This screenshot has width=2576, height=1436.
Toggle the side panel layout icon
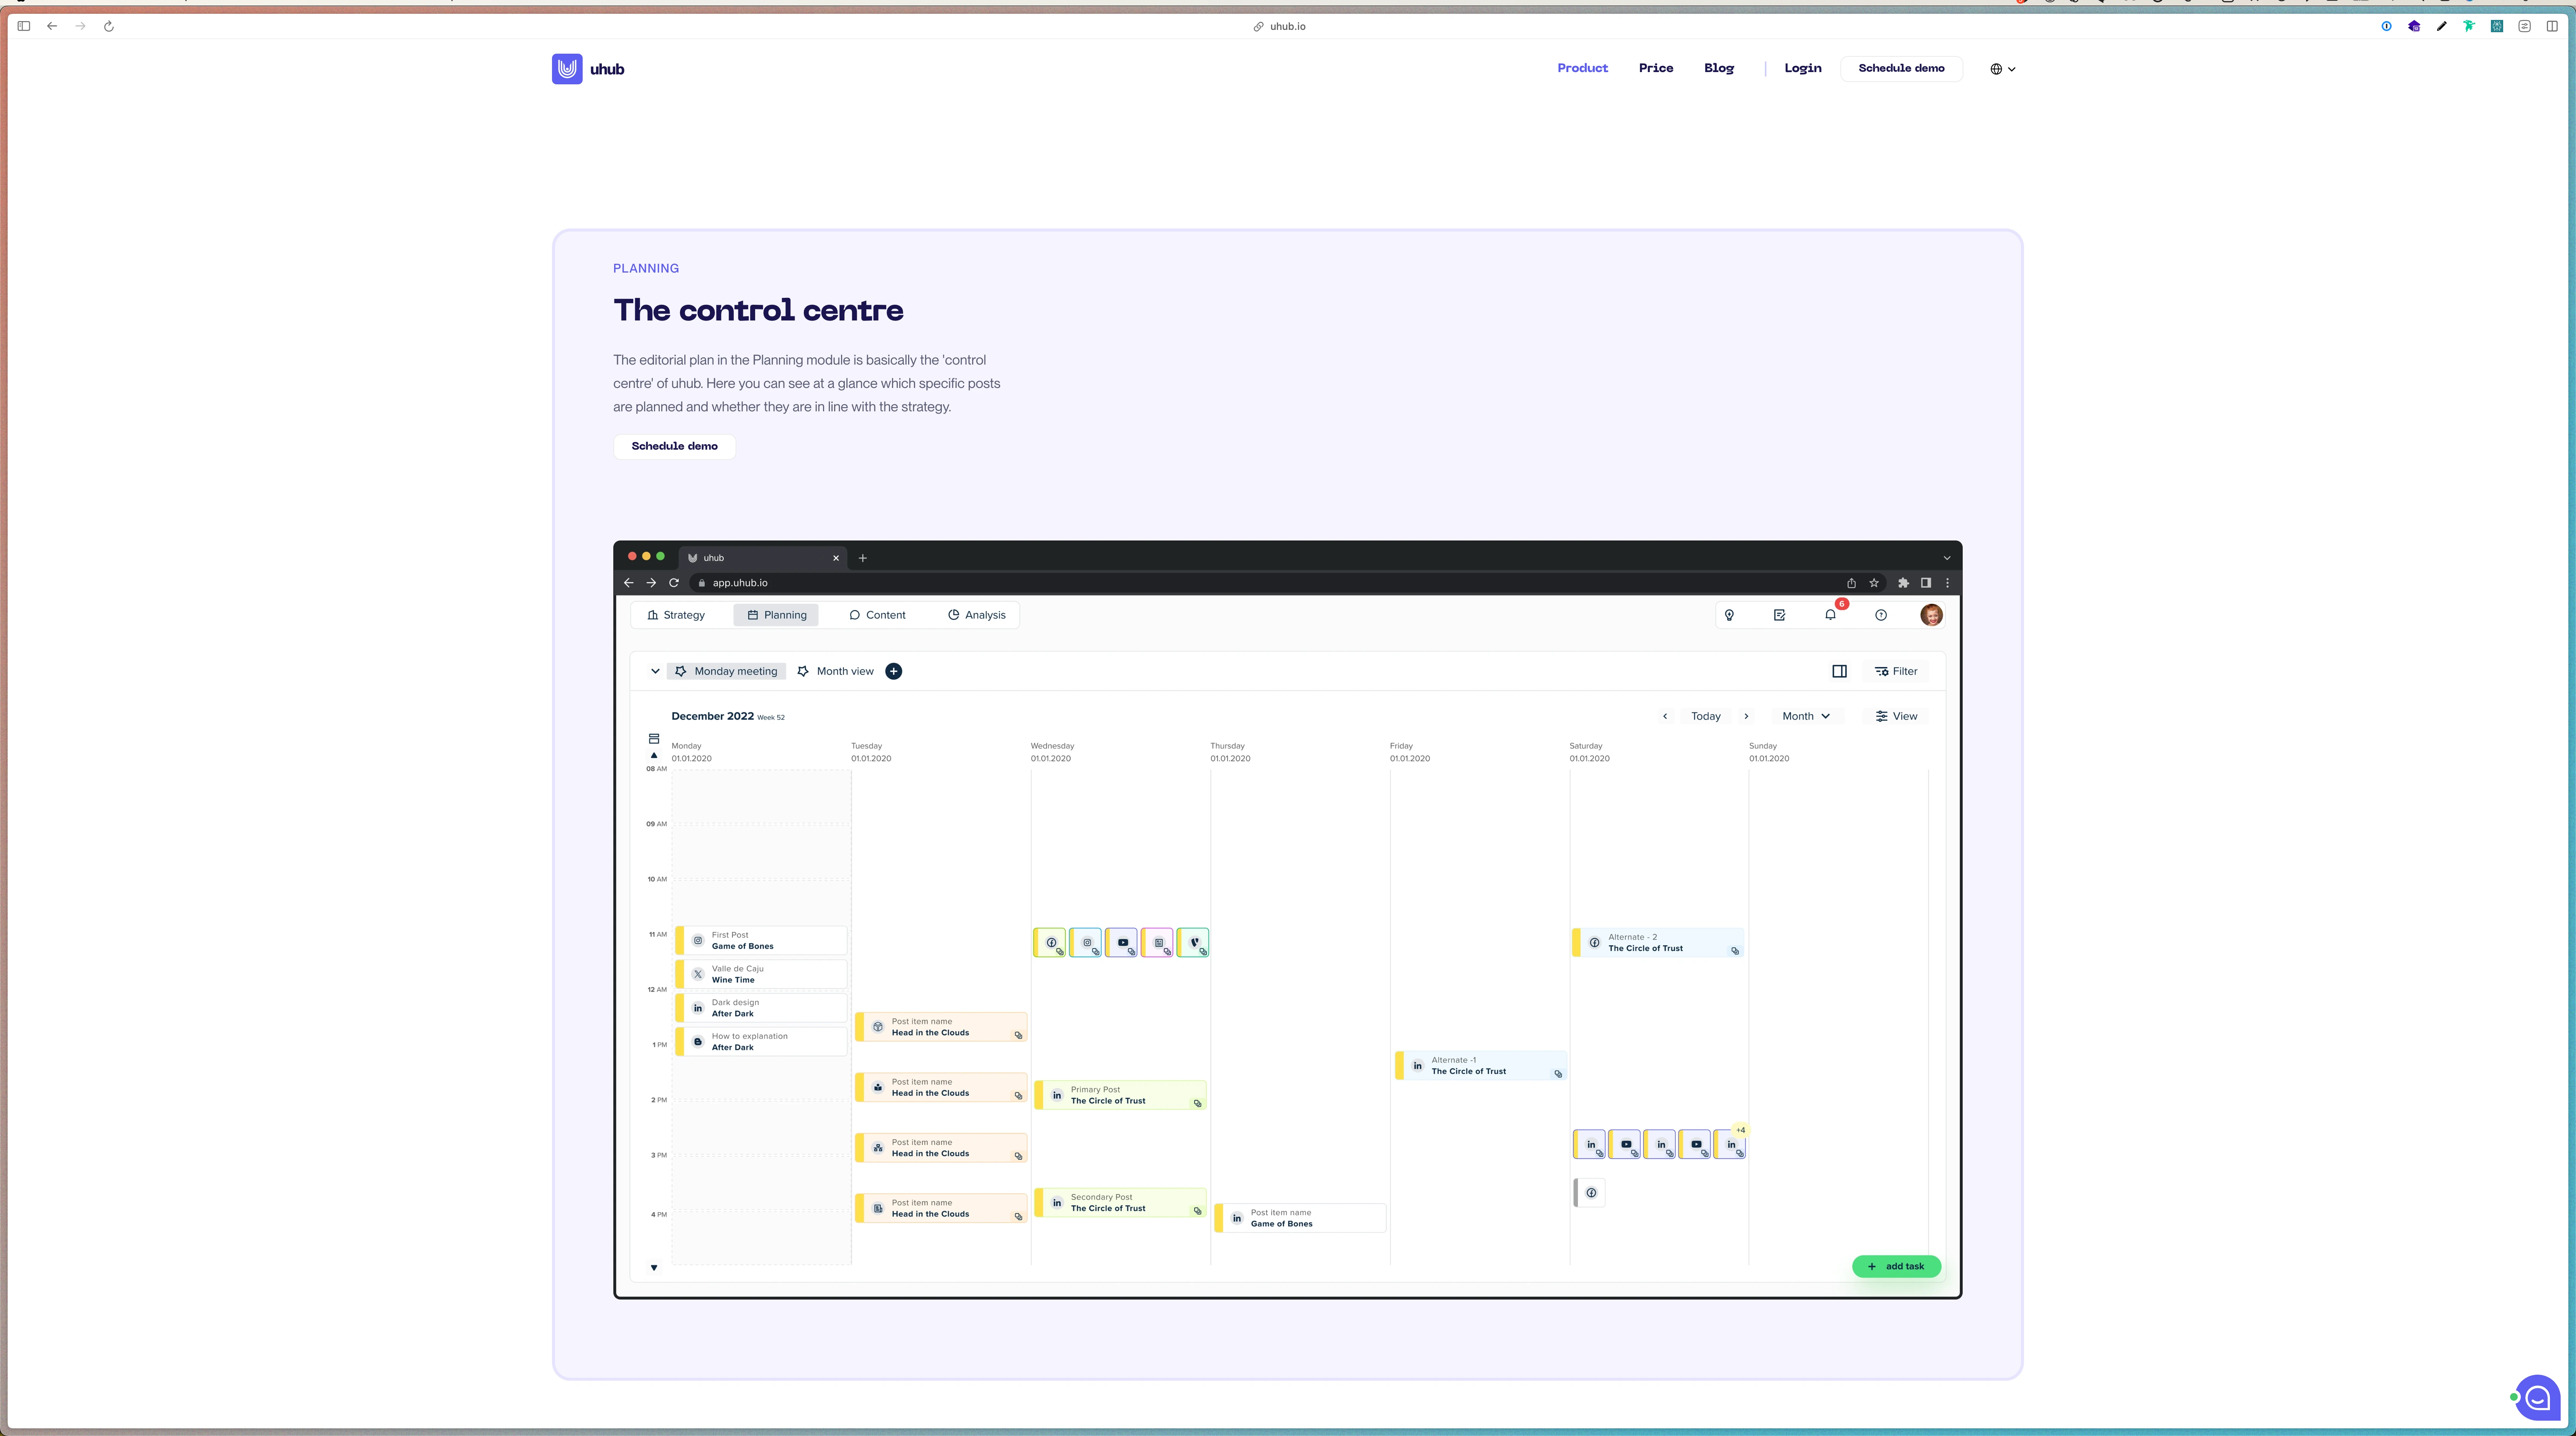pyautogui.click(x=1839, y=671)
